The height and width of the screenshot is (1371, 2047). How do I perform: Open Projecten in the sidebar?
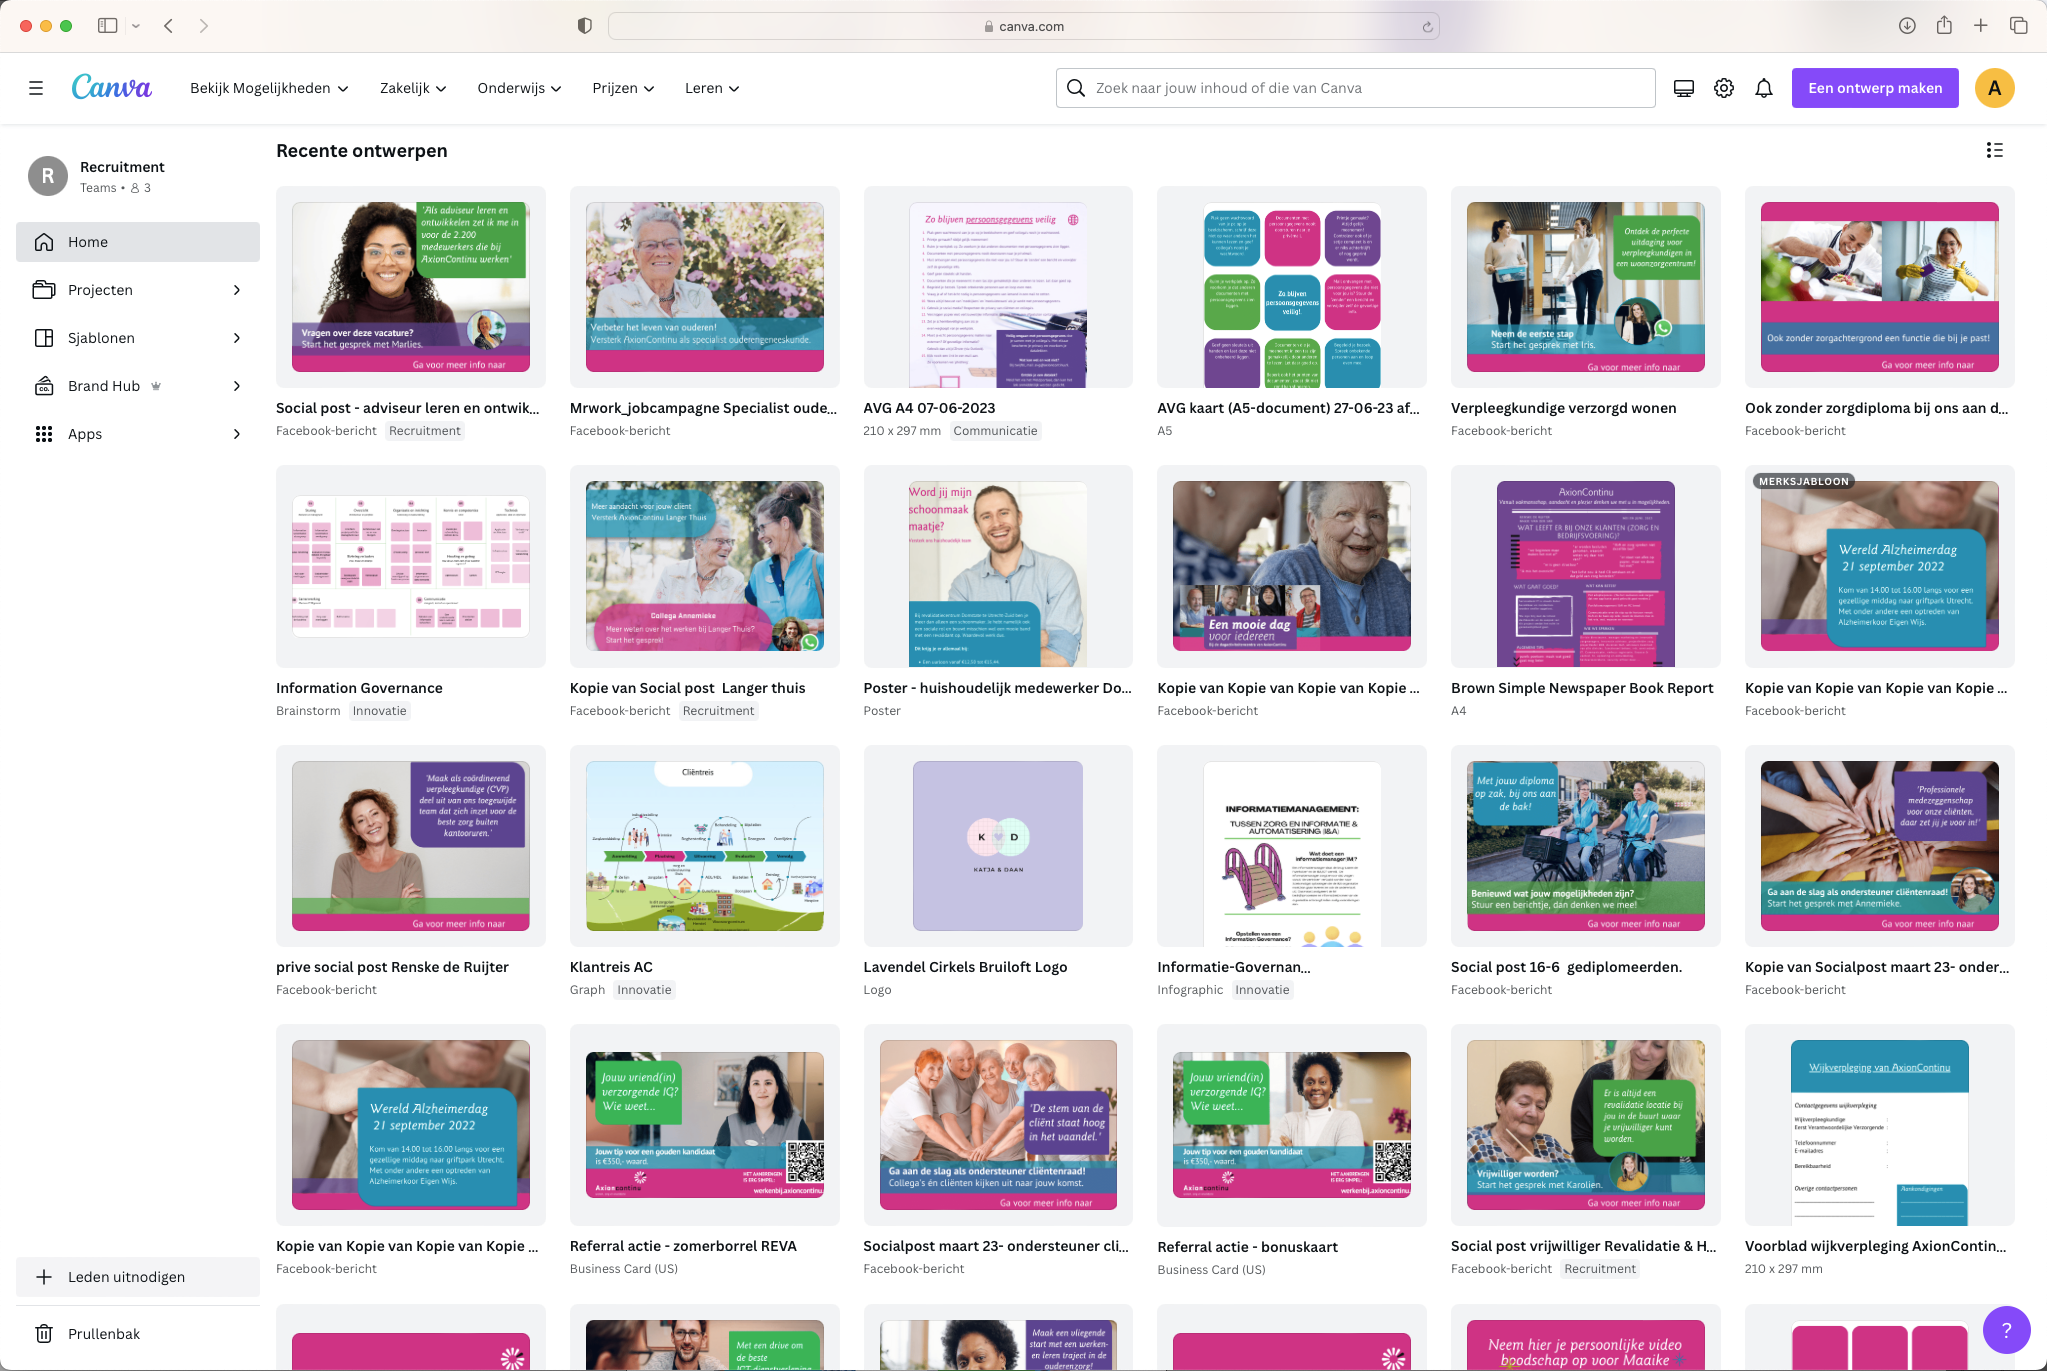(138, 290)
